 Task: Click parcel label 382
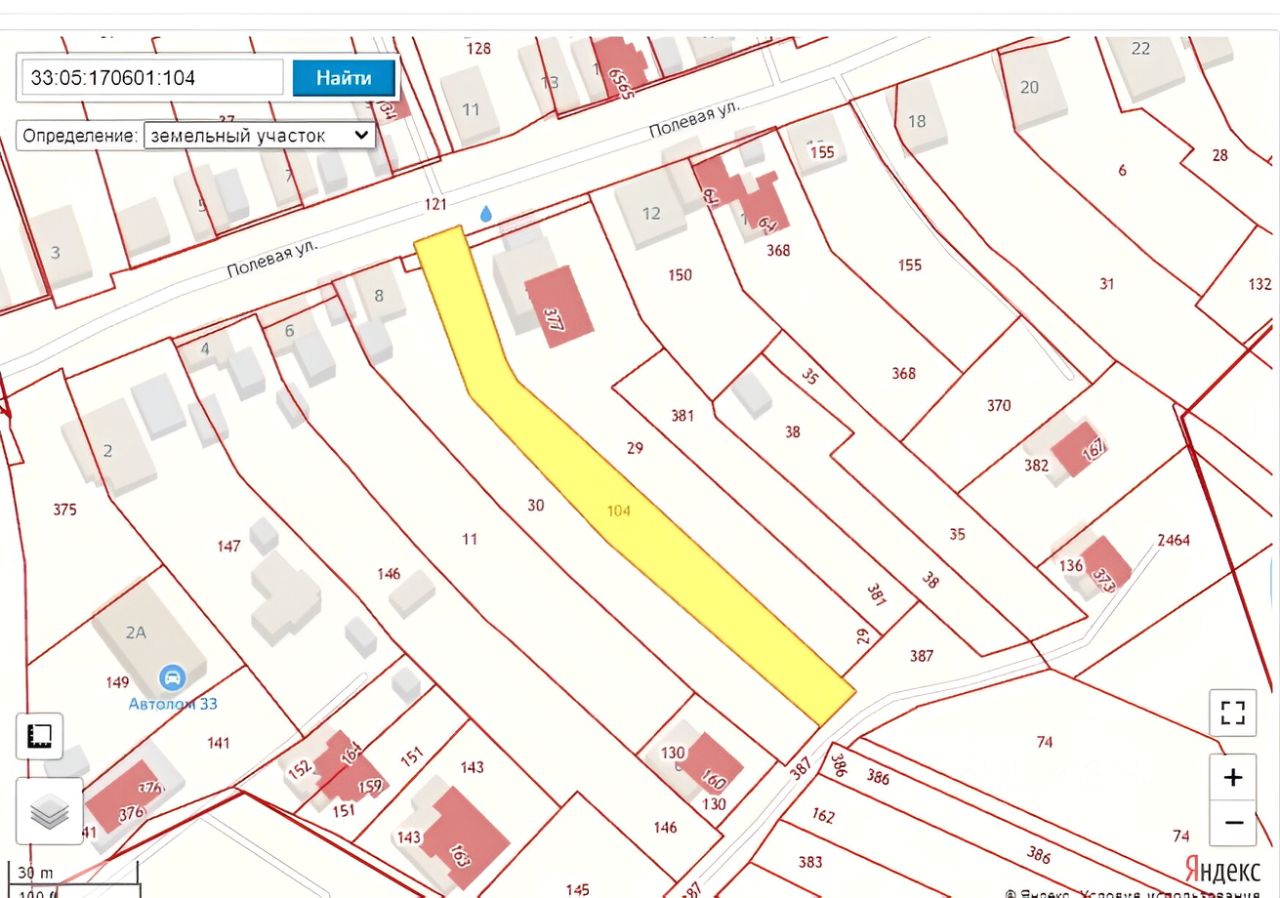(x=1036, y=465)
